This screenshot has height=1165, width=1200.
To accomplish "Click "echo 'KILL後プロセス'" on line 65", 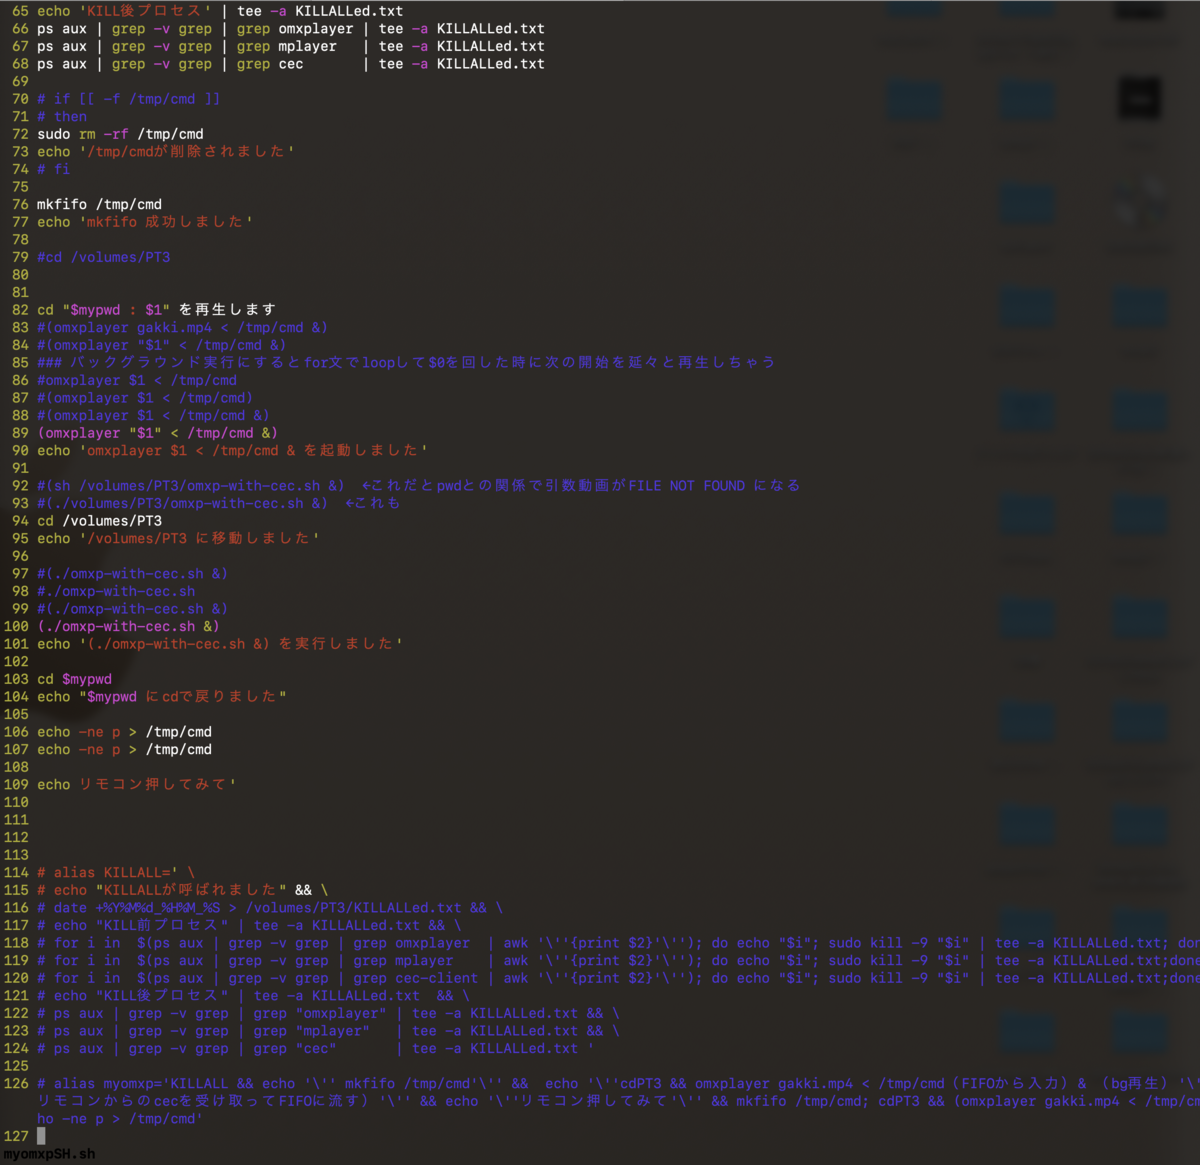I will [124, 11].
